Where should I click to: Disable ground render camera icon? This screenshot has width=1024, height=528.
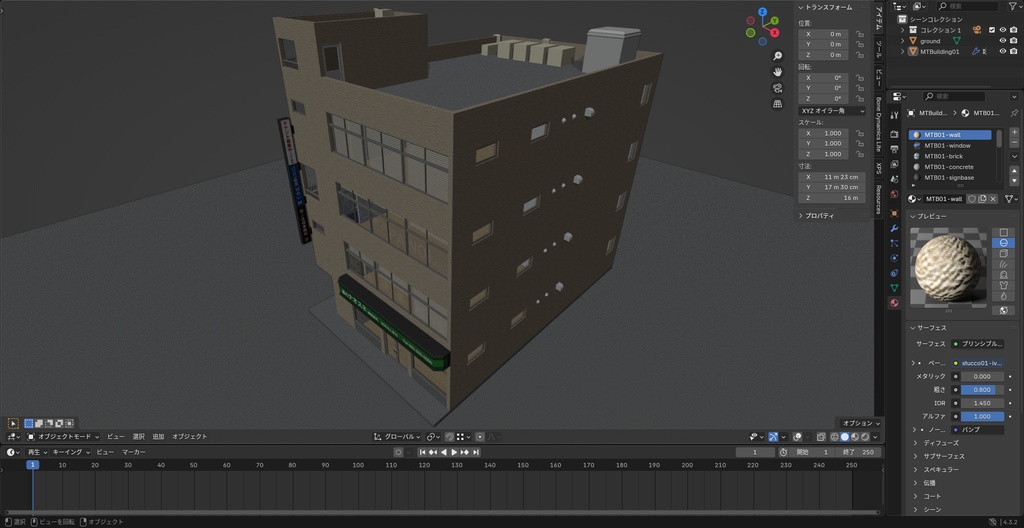(1014, 41)
